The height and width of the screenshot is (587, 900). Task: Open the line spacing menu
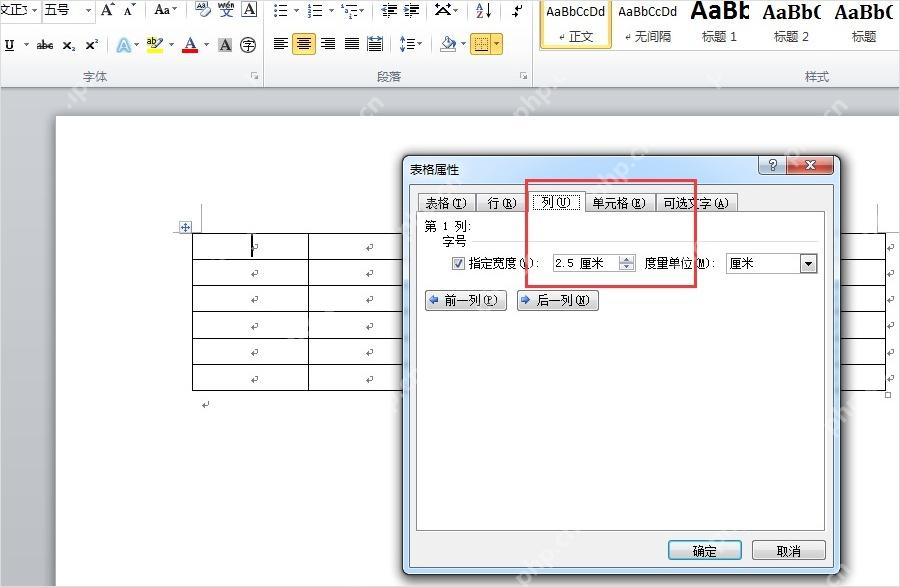(x=410, y=44)
